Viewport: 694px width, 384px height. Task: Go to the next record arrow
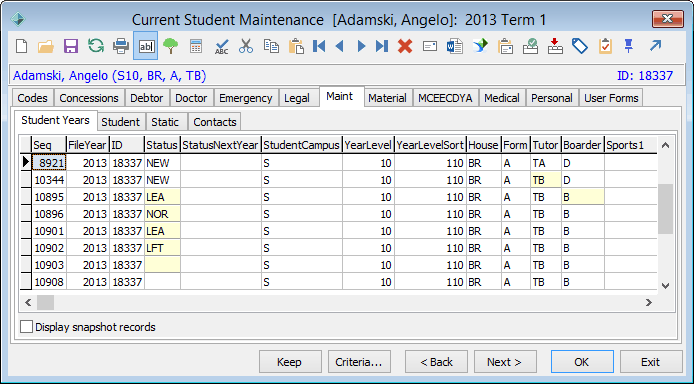pos(361,46)
